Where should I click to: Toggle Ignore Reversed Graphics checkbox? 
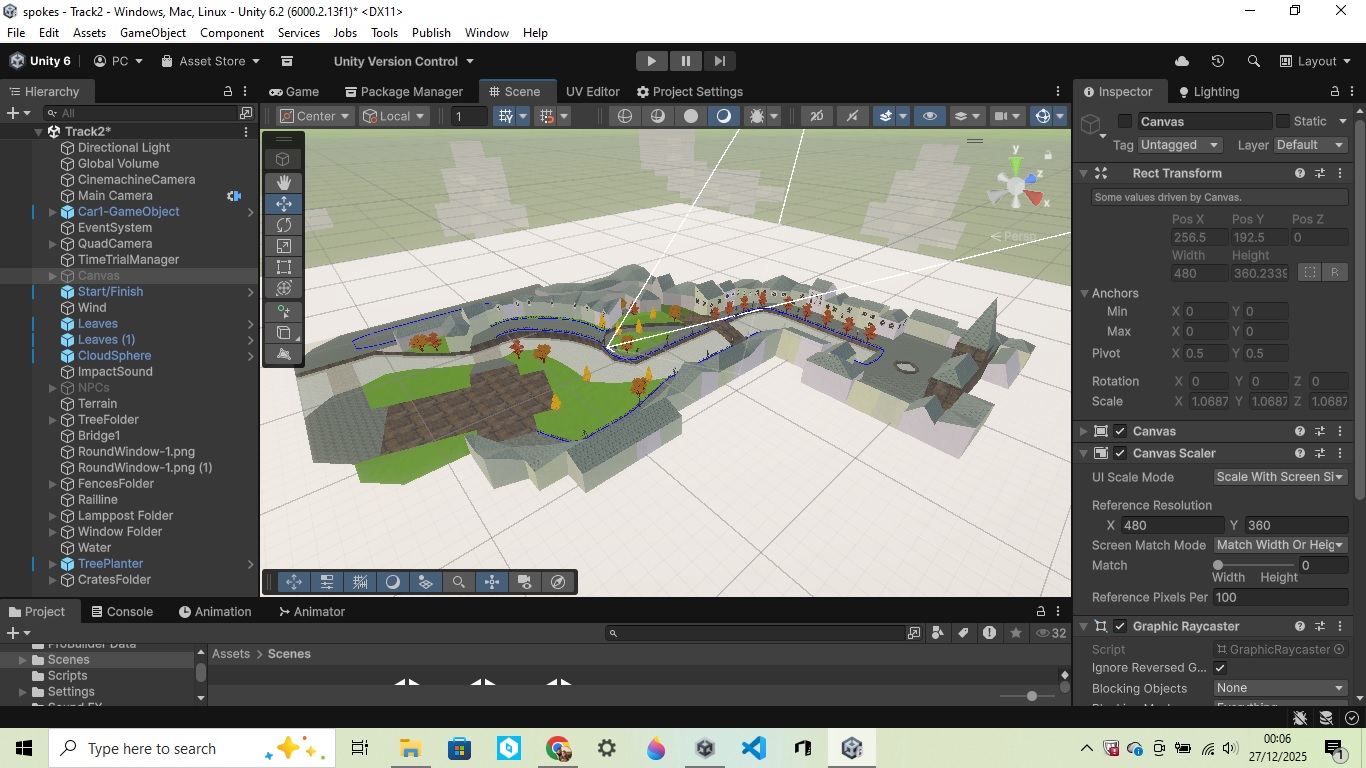1220,668
